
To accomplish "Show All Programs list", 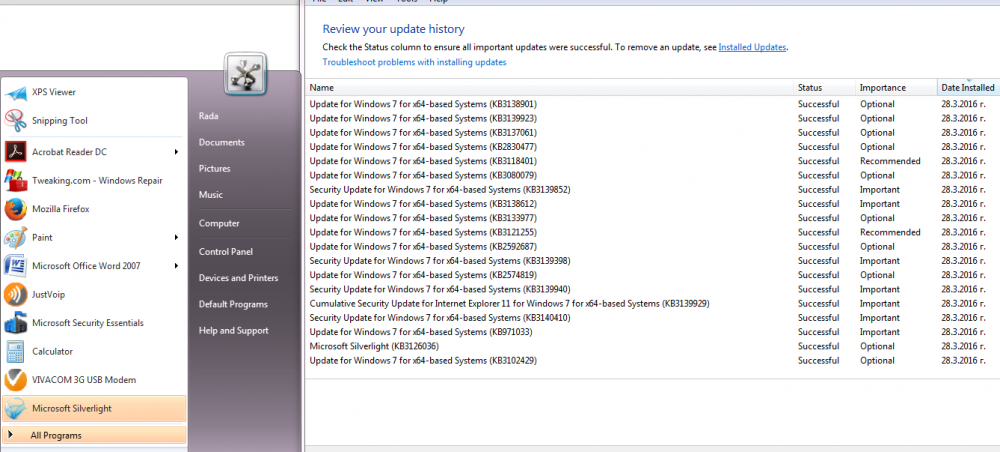I will (94, 435).
